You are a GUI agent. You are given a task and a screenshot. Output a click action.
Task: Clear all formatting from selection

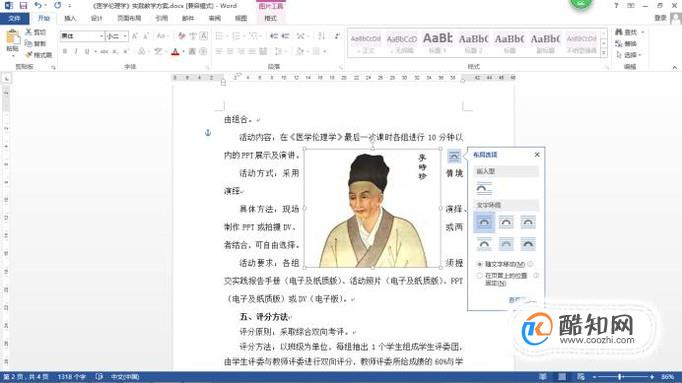point(181,36)
